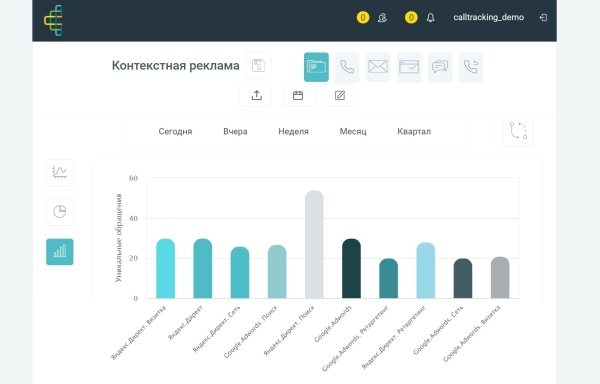Open the bell notifications icon
The width and height of the screenshot is (600, 384).
430,18
